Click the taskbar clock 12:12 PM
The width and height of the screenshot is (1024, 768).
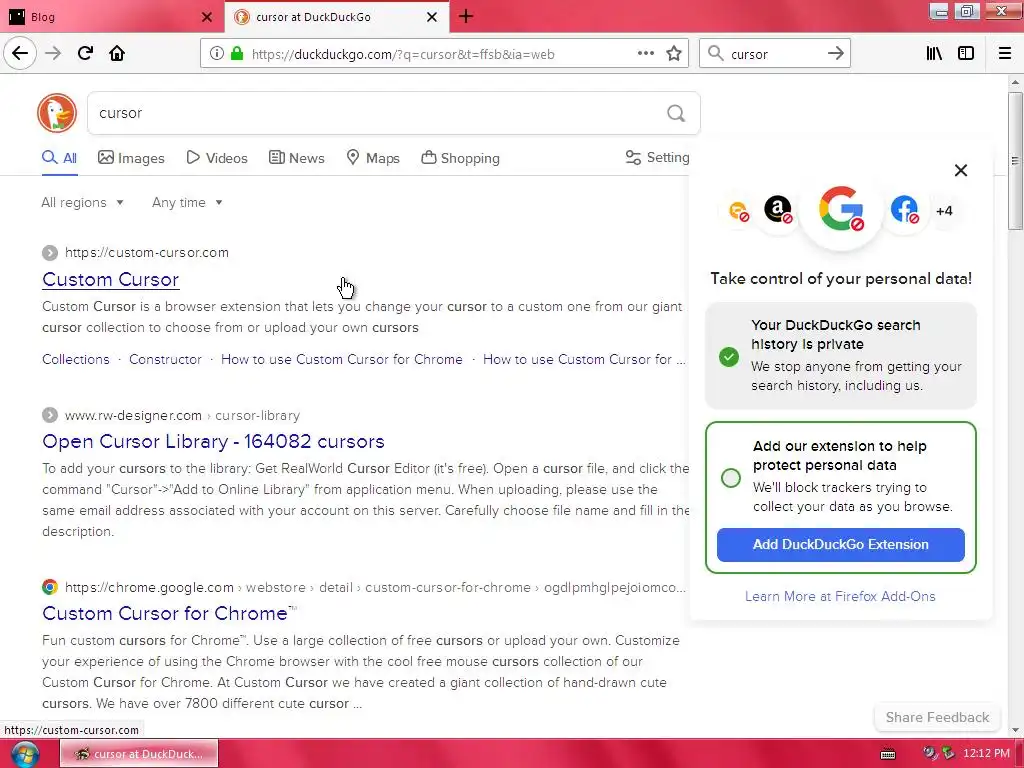tap(986, 753)
